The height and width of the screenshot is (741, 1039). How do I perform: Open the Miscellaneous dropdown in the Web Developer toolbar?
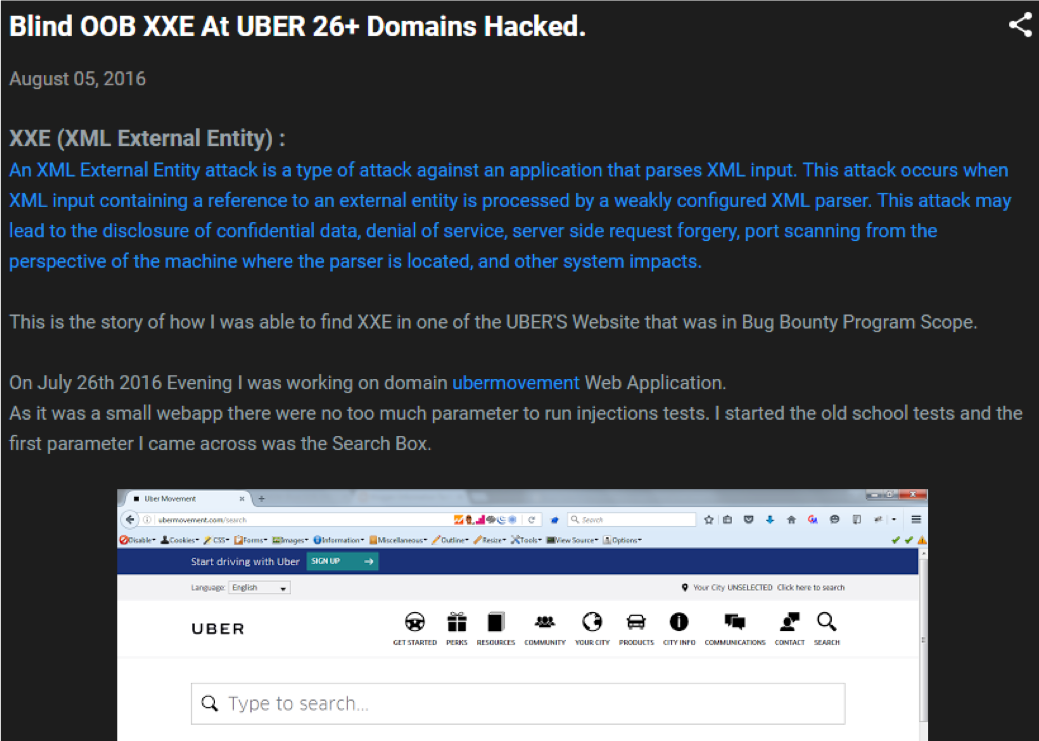(398, 540)
